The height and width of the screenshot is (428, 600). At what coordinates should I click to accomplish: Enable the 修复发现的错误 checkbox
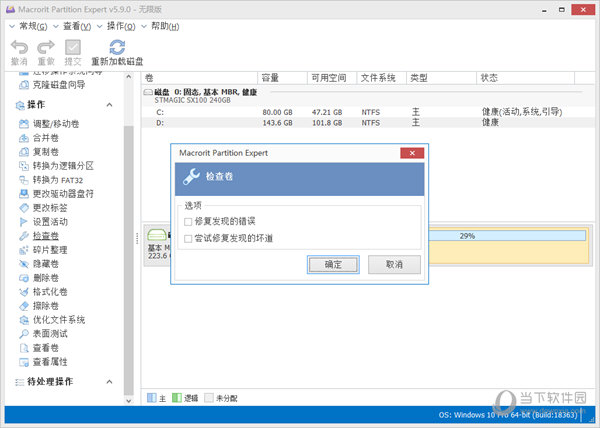coord(188,221)
